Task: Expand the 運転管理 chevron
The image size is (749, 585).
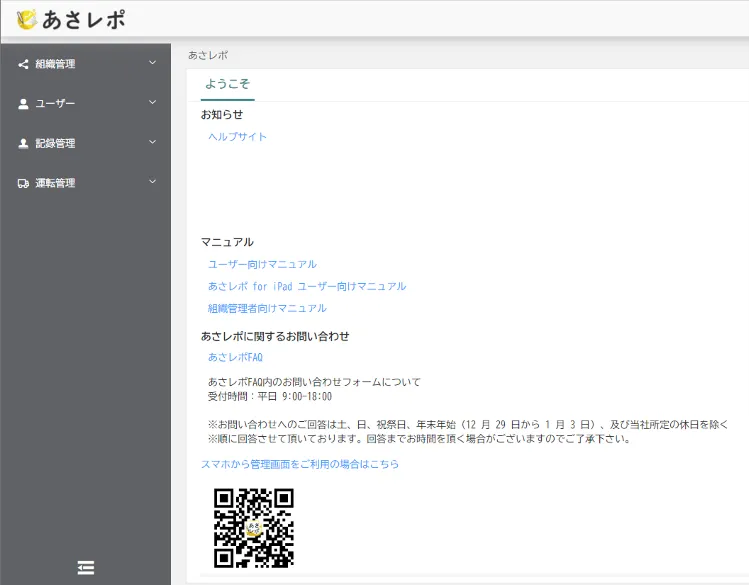Action: (x=152, y=181)
